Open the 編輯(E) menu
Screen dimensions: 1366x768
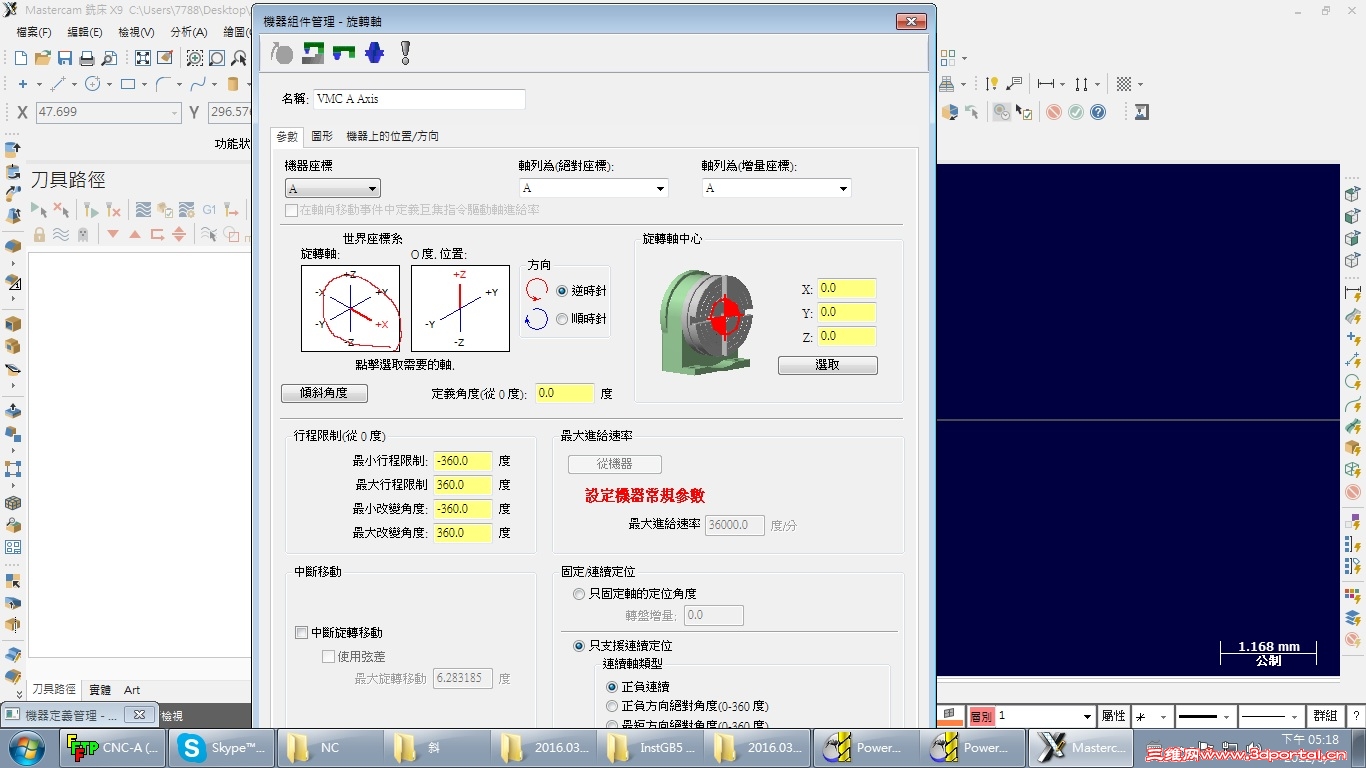[85, 32]
